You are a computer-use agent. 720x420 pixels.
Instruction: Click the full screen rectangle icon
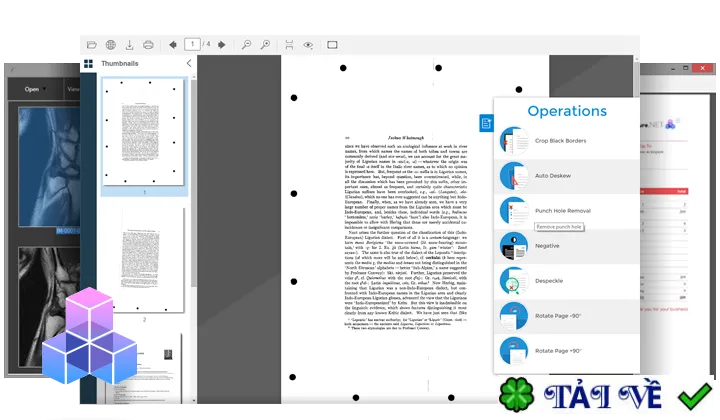[x=332, y=45]
